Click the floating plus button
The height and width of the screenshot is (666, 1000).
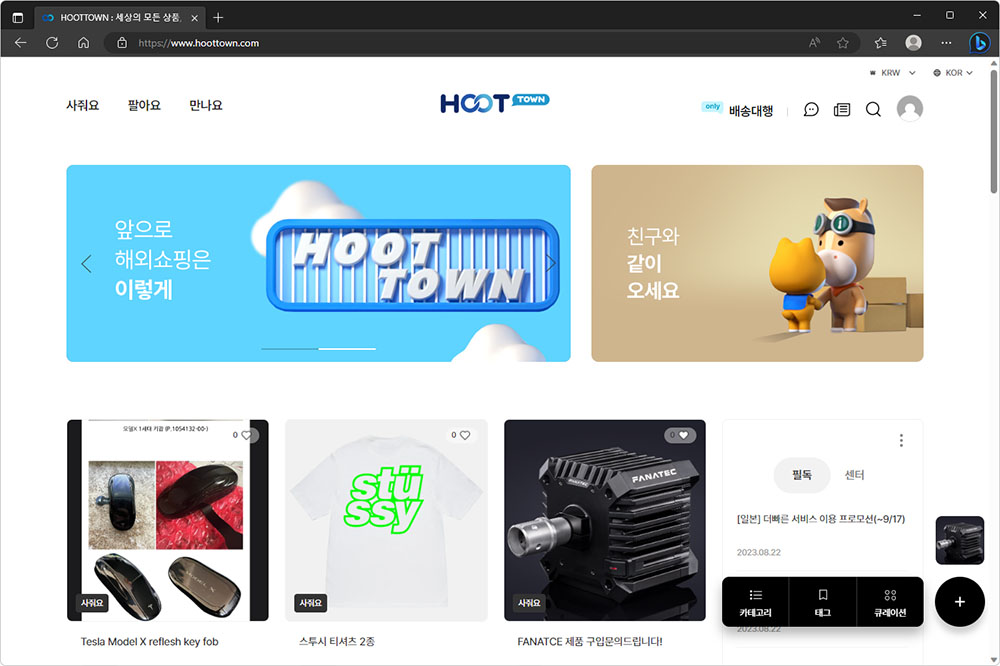point(960,602)
